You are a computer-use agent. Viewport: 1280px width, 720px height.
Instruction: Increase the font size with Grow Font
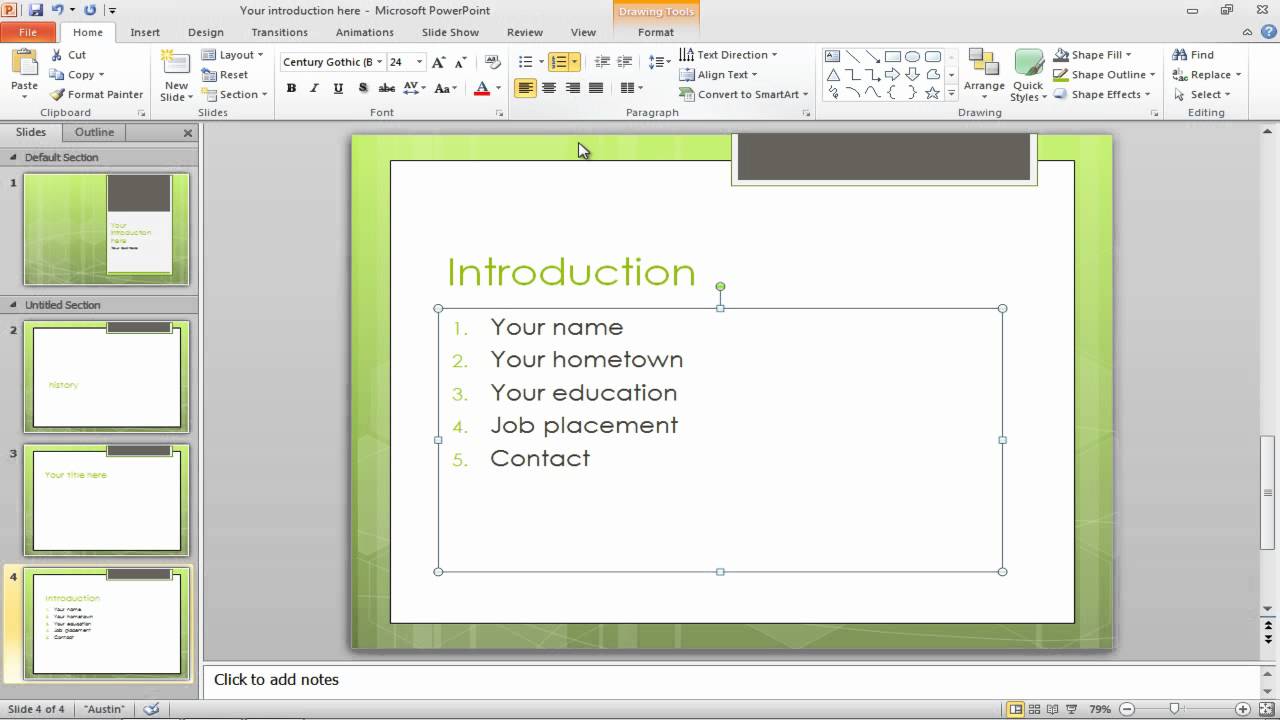click(441, 62)
